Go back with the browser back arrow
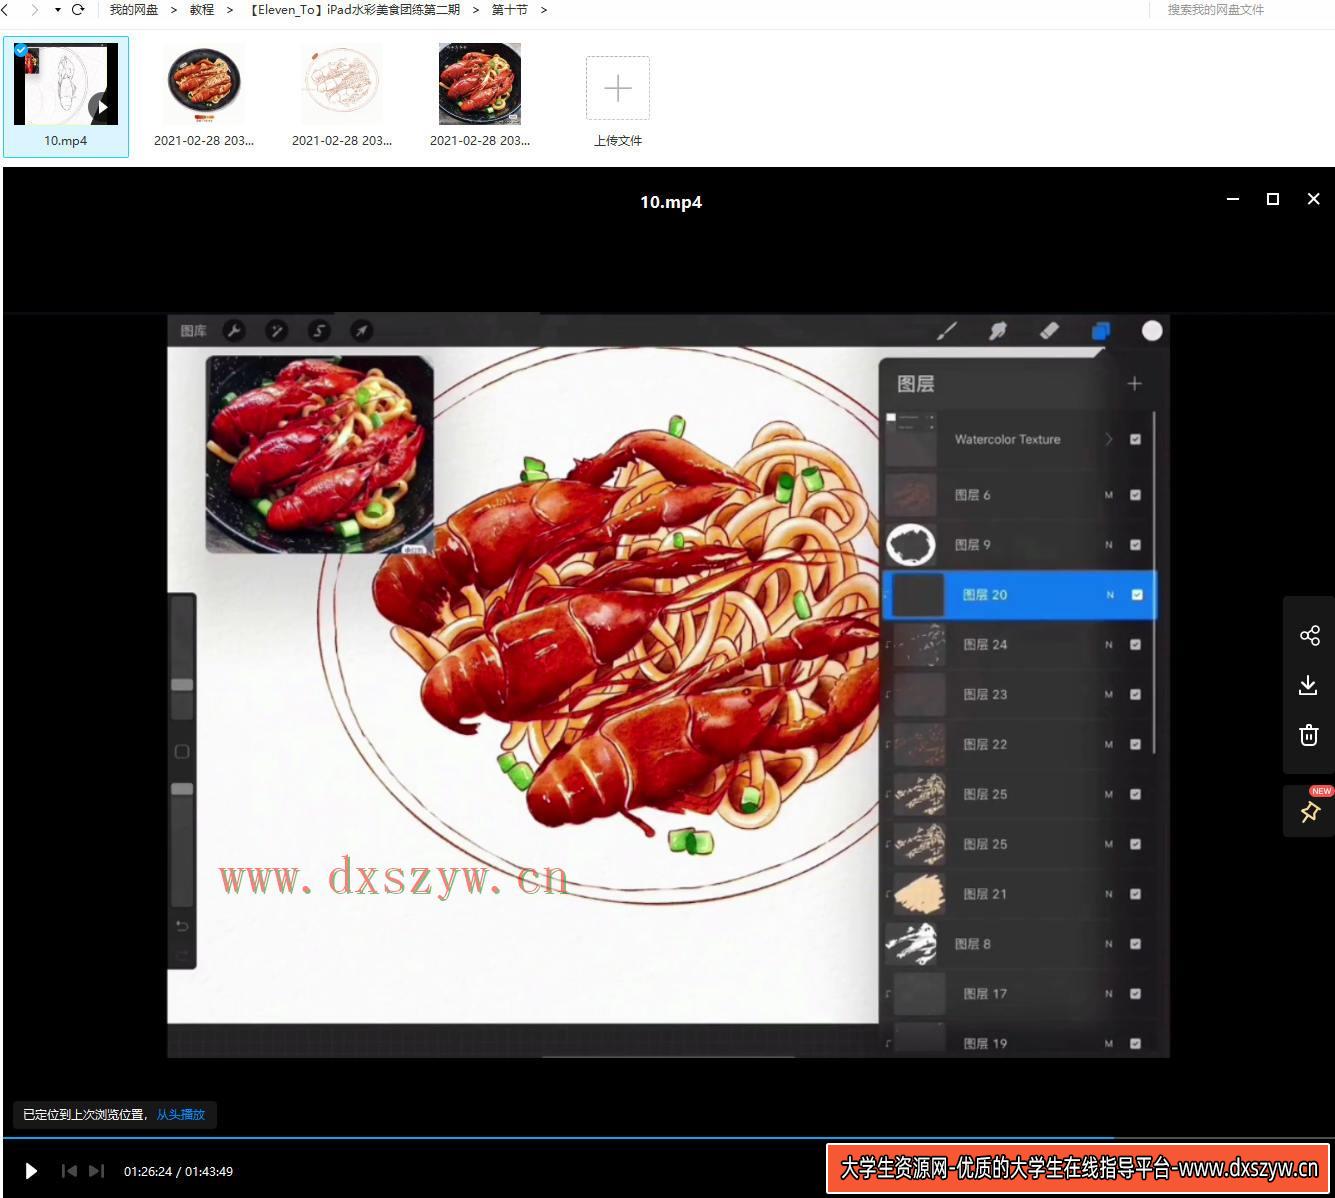 [x=5, y=10]
